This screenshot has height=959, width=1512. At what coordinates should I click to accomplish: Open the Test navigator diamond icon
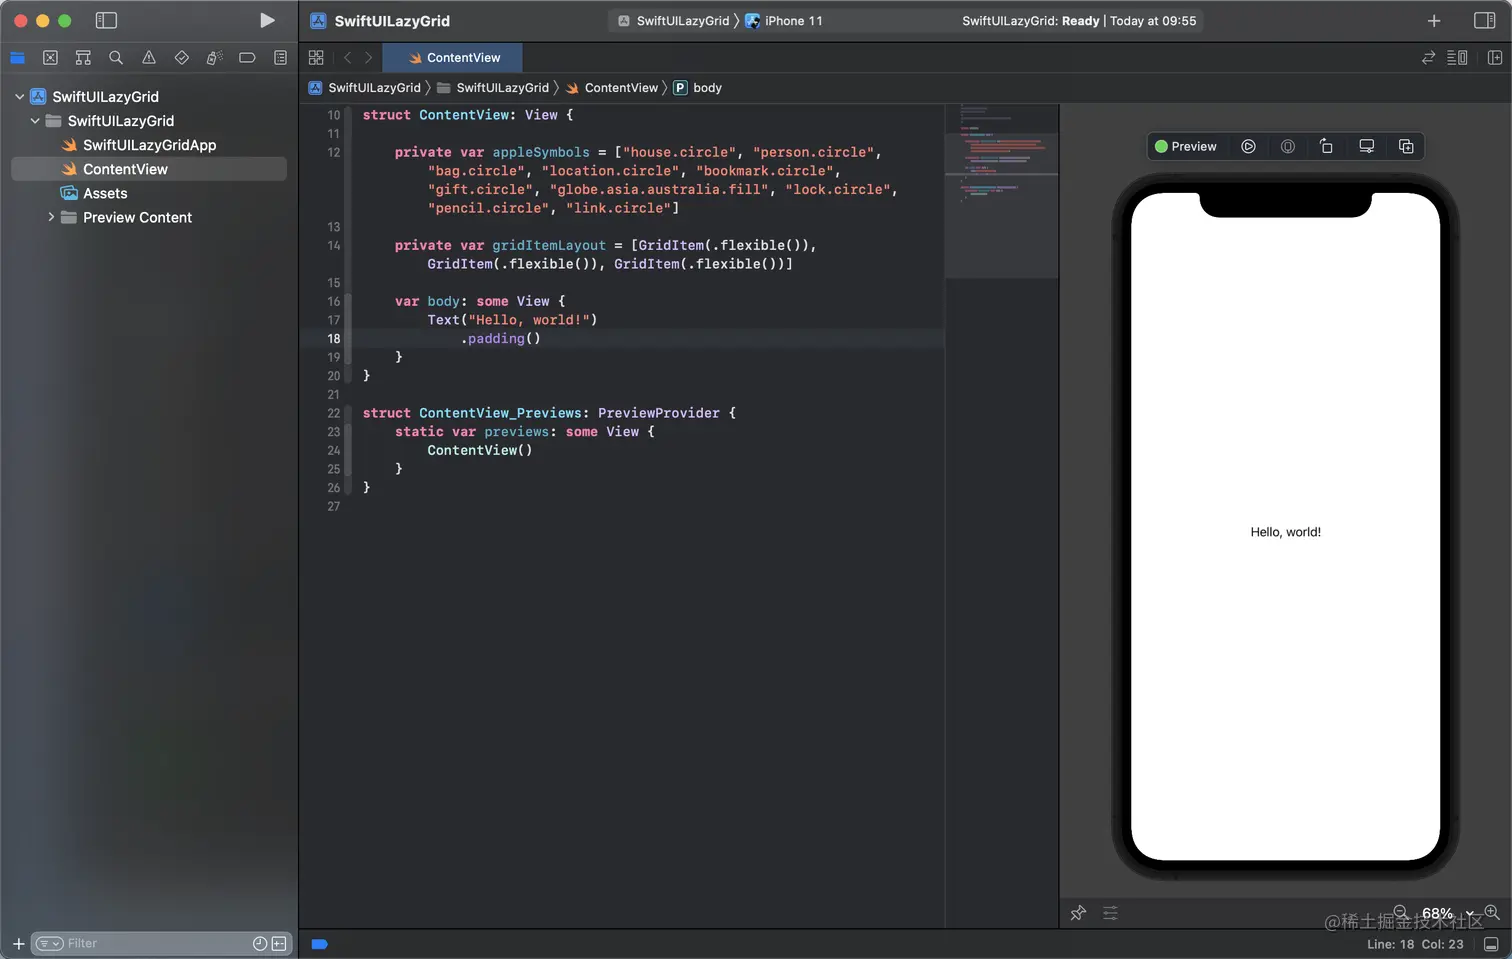[x=181, y=58]
